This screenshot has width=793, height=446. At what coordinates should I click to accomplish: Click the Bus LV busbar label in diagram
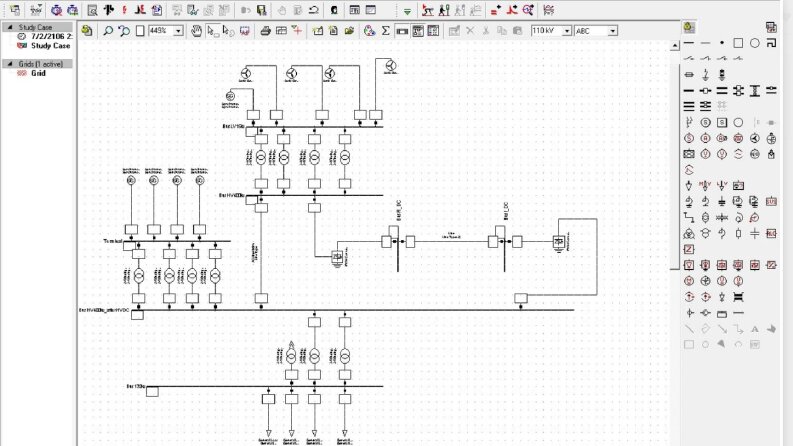point(233,126)
